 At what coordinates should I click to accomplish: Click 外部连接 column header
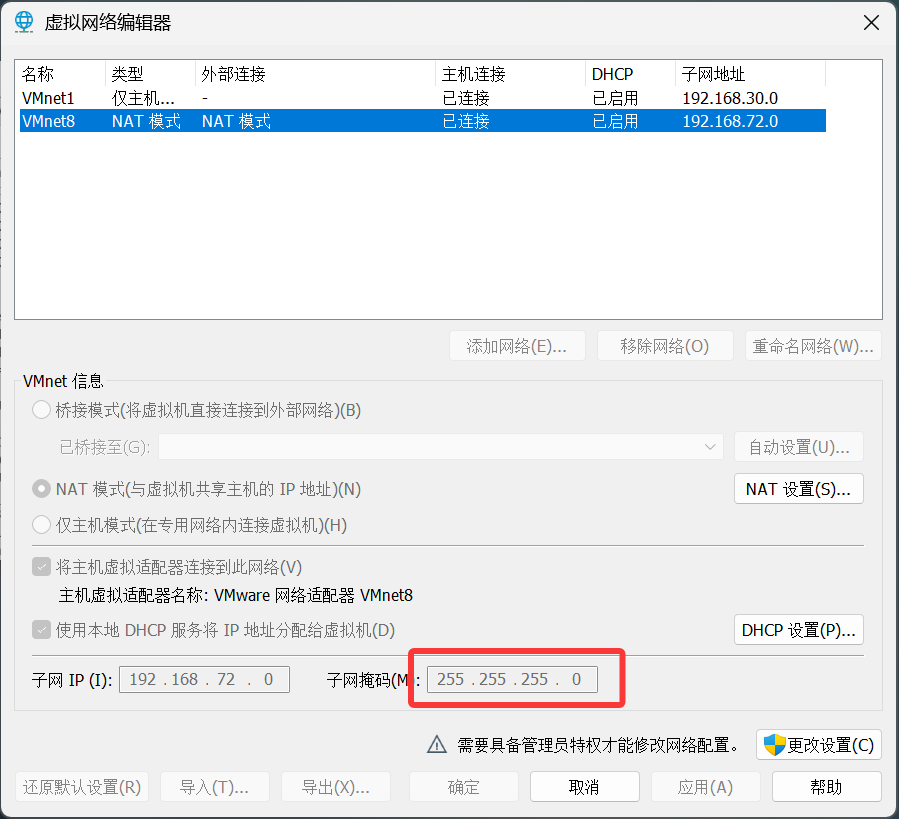tap(315, 74)
